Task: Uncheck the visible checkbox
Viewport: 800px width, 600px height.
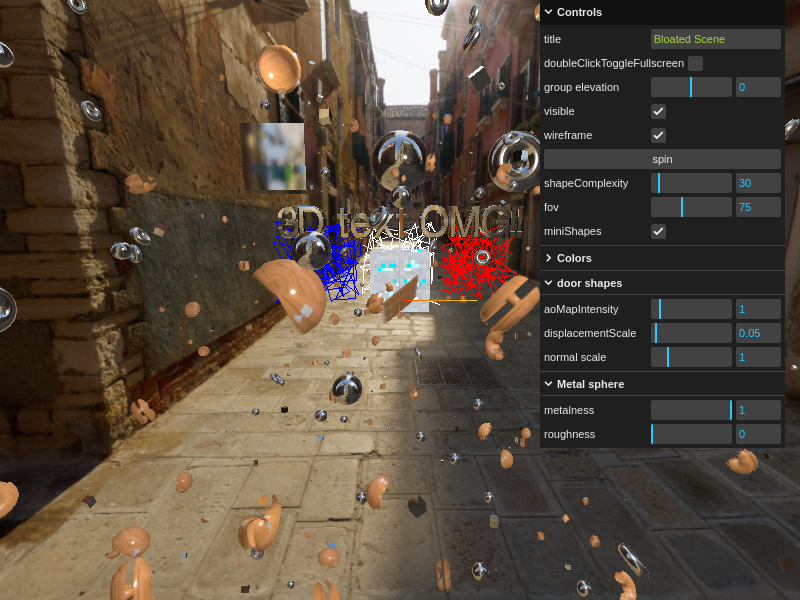Action: [658, 111]
